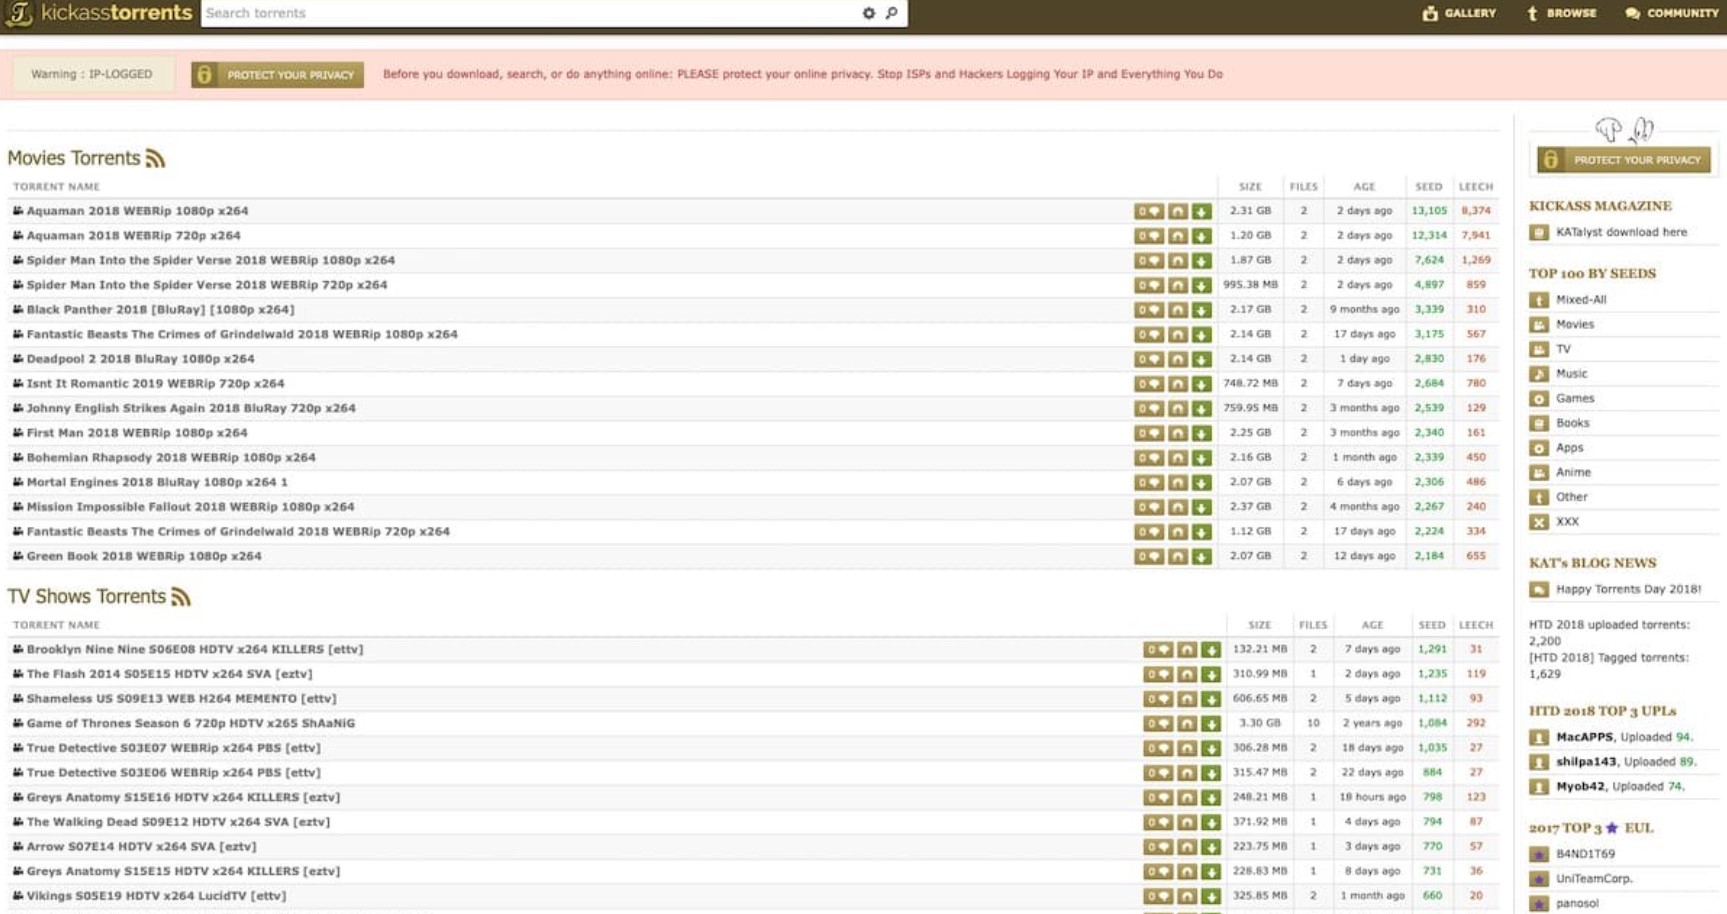Click magnet icon on Game of Thrones row
The height and width of the screenshot is (914, 1727).
[1187, 724]
